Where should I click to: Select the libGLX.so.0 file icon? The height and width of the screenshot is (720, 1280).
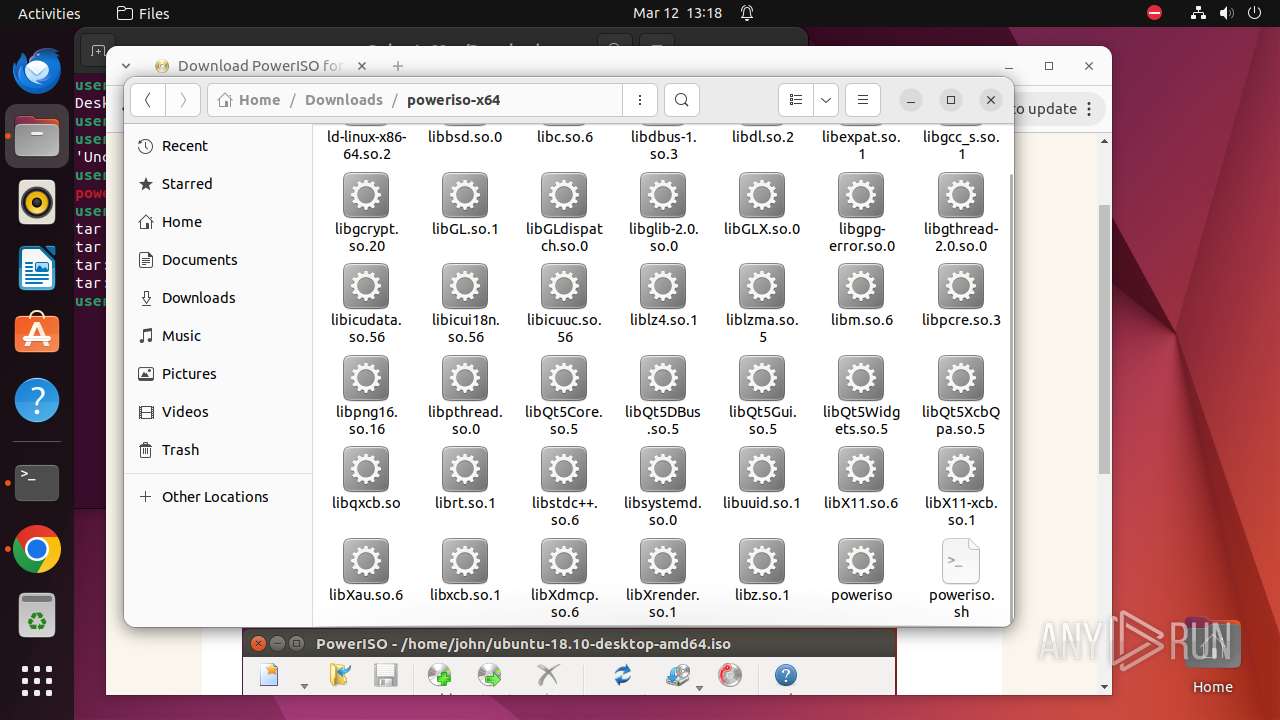click(x=762, y=194)
